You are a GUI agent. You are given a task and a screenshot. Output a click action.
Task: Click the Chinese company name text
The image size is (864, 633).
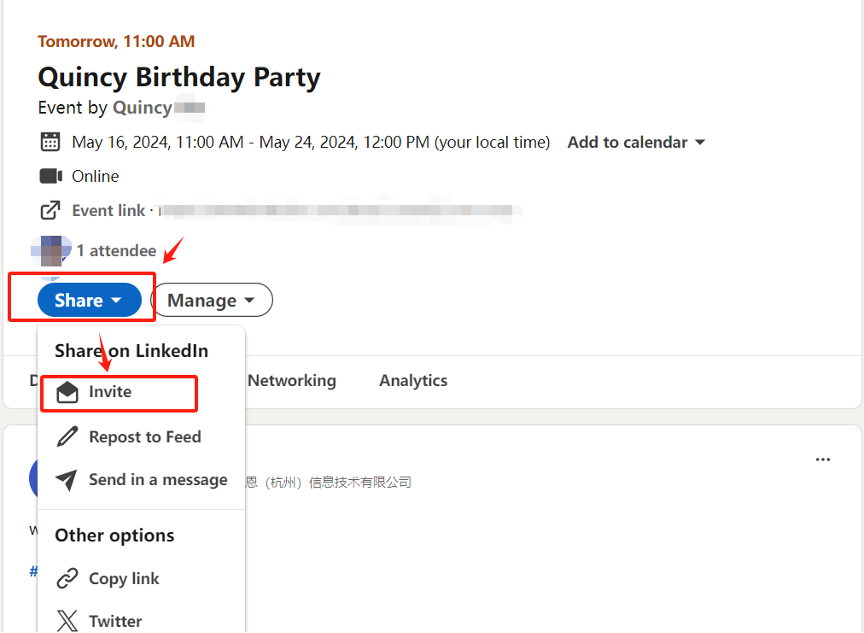pos(329,483)
